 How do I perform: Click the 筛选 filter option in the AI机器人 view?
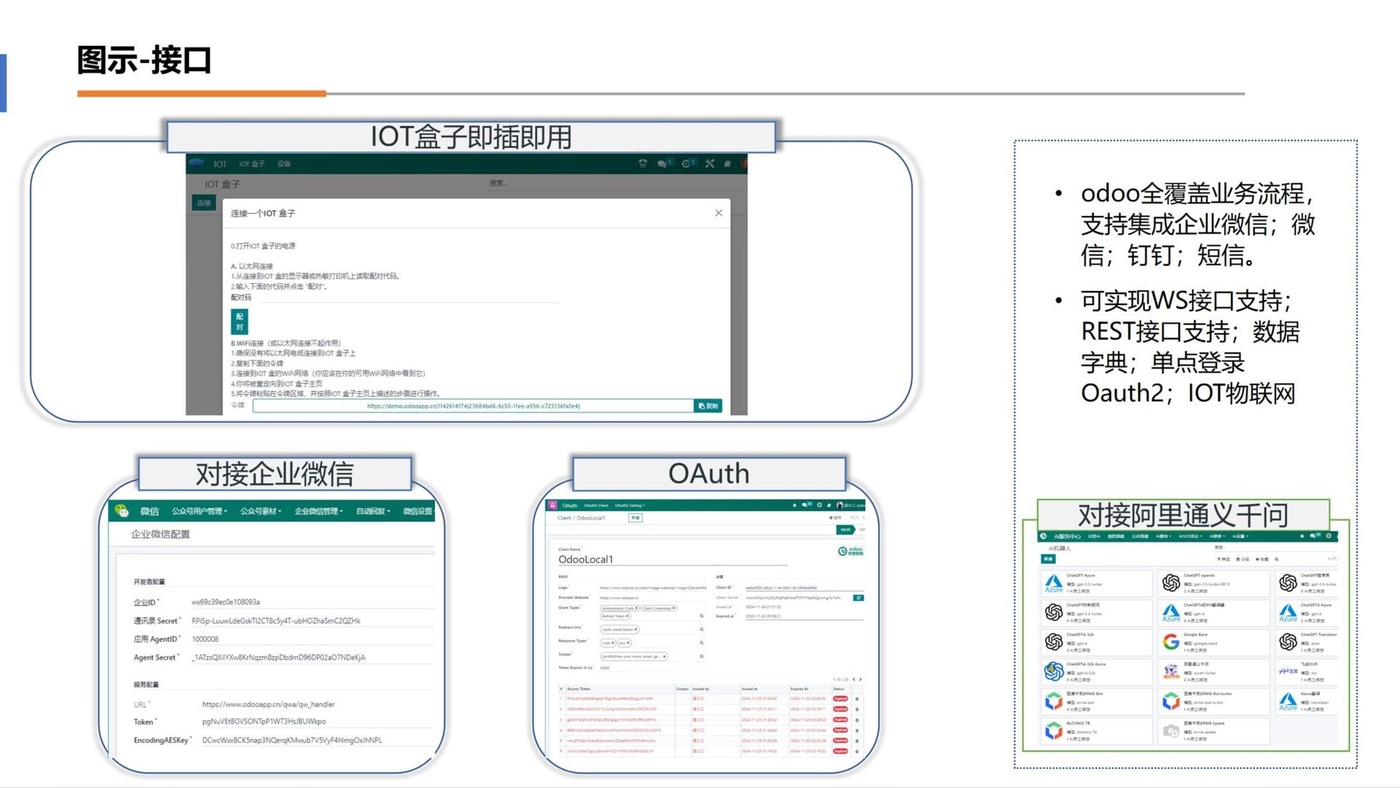coord(1224,559)
